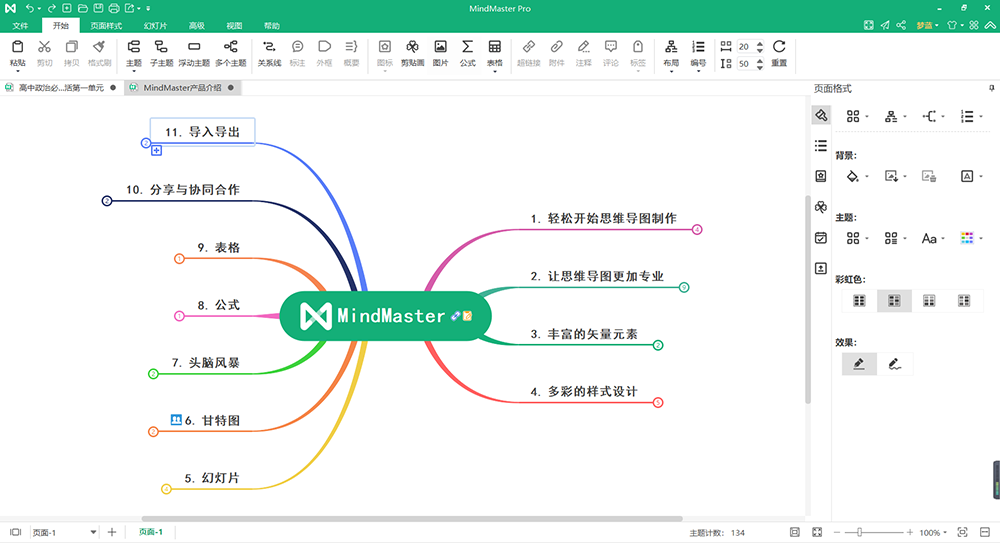This screenshot has height=543, width=1000.
Task: Open the outline list panel in sidebar
Action: (x=821, y=145)
